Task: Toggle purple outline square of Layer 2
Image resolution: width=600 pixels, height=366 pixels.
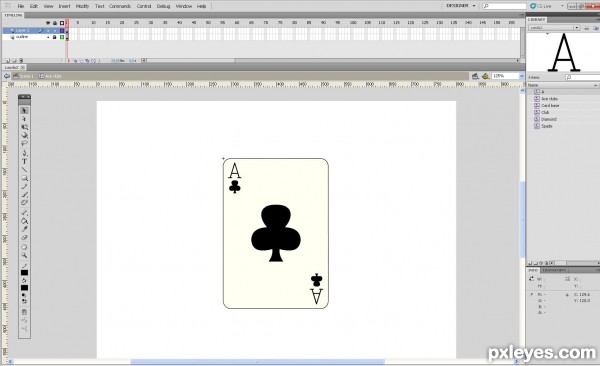Action: coord(62,30)
